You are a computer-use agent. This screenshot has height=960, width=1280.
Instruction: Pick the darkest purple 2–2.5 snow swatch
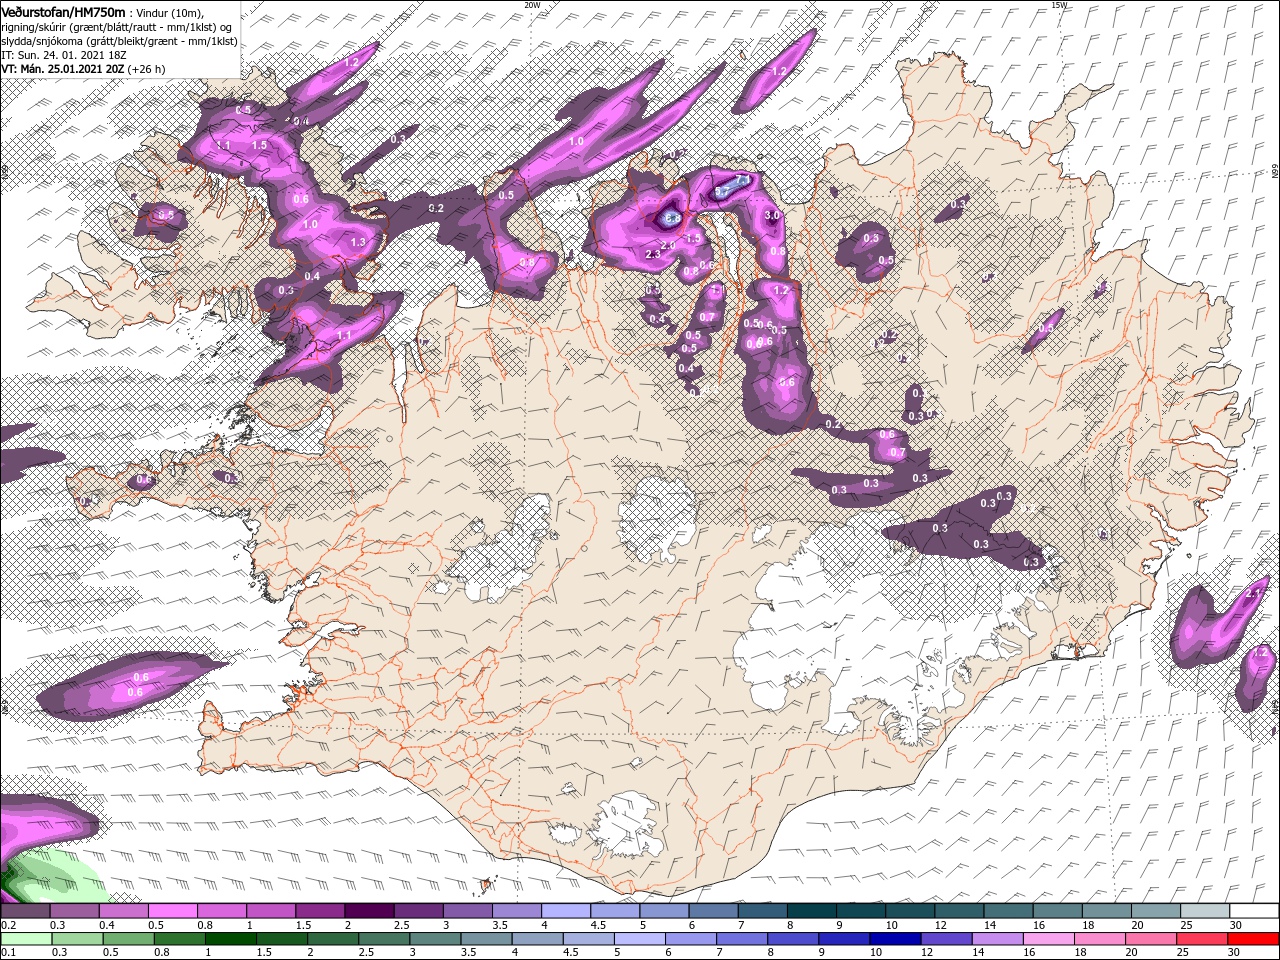368,911
